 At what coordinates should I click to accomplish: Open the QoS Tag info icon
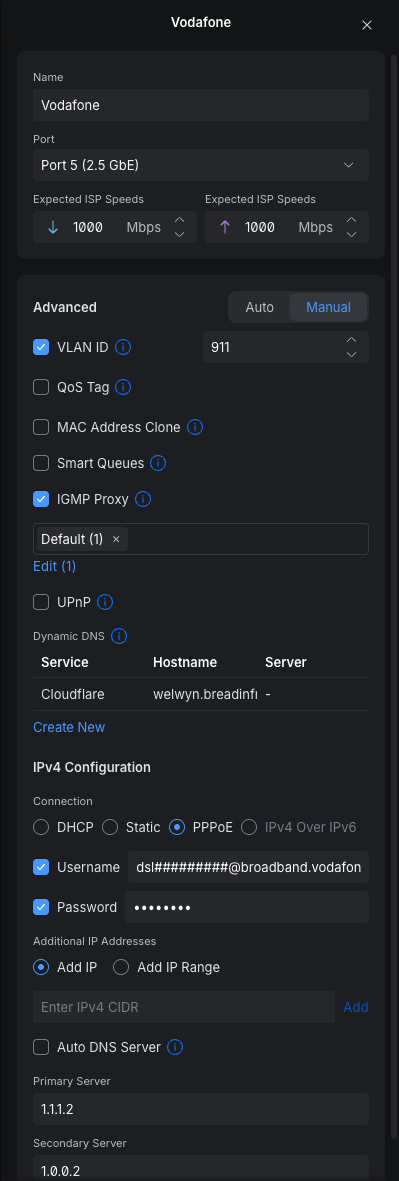click(x=123, y=388)
